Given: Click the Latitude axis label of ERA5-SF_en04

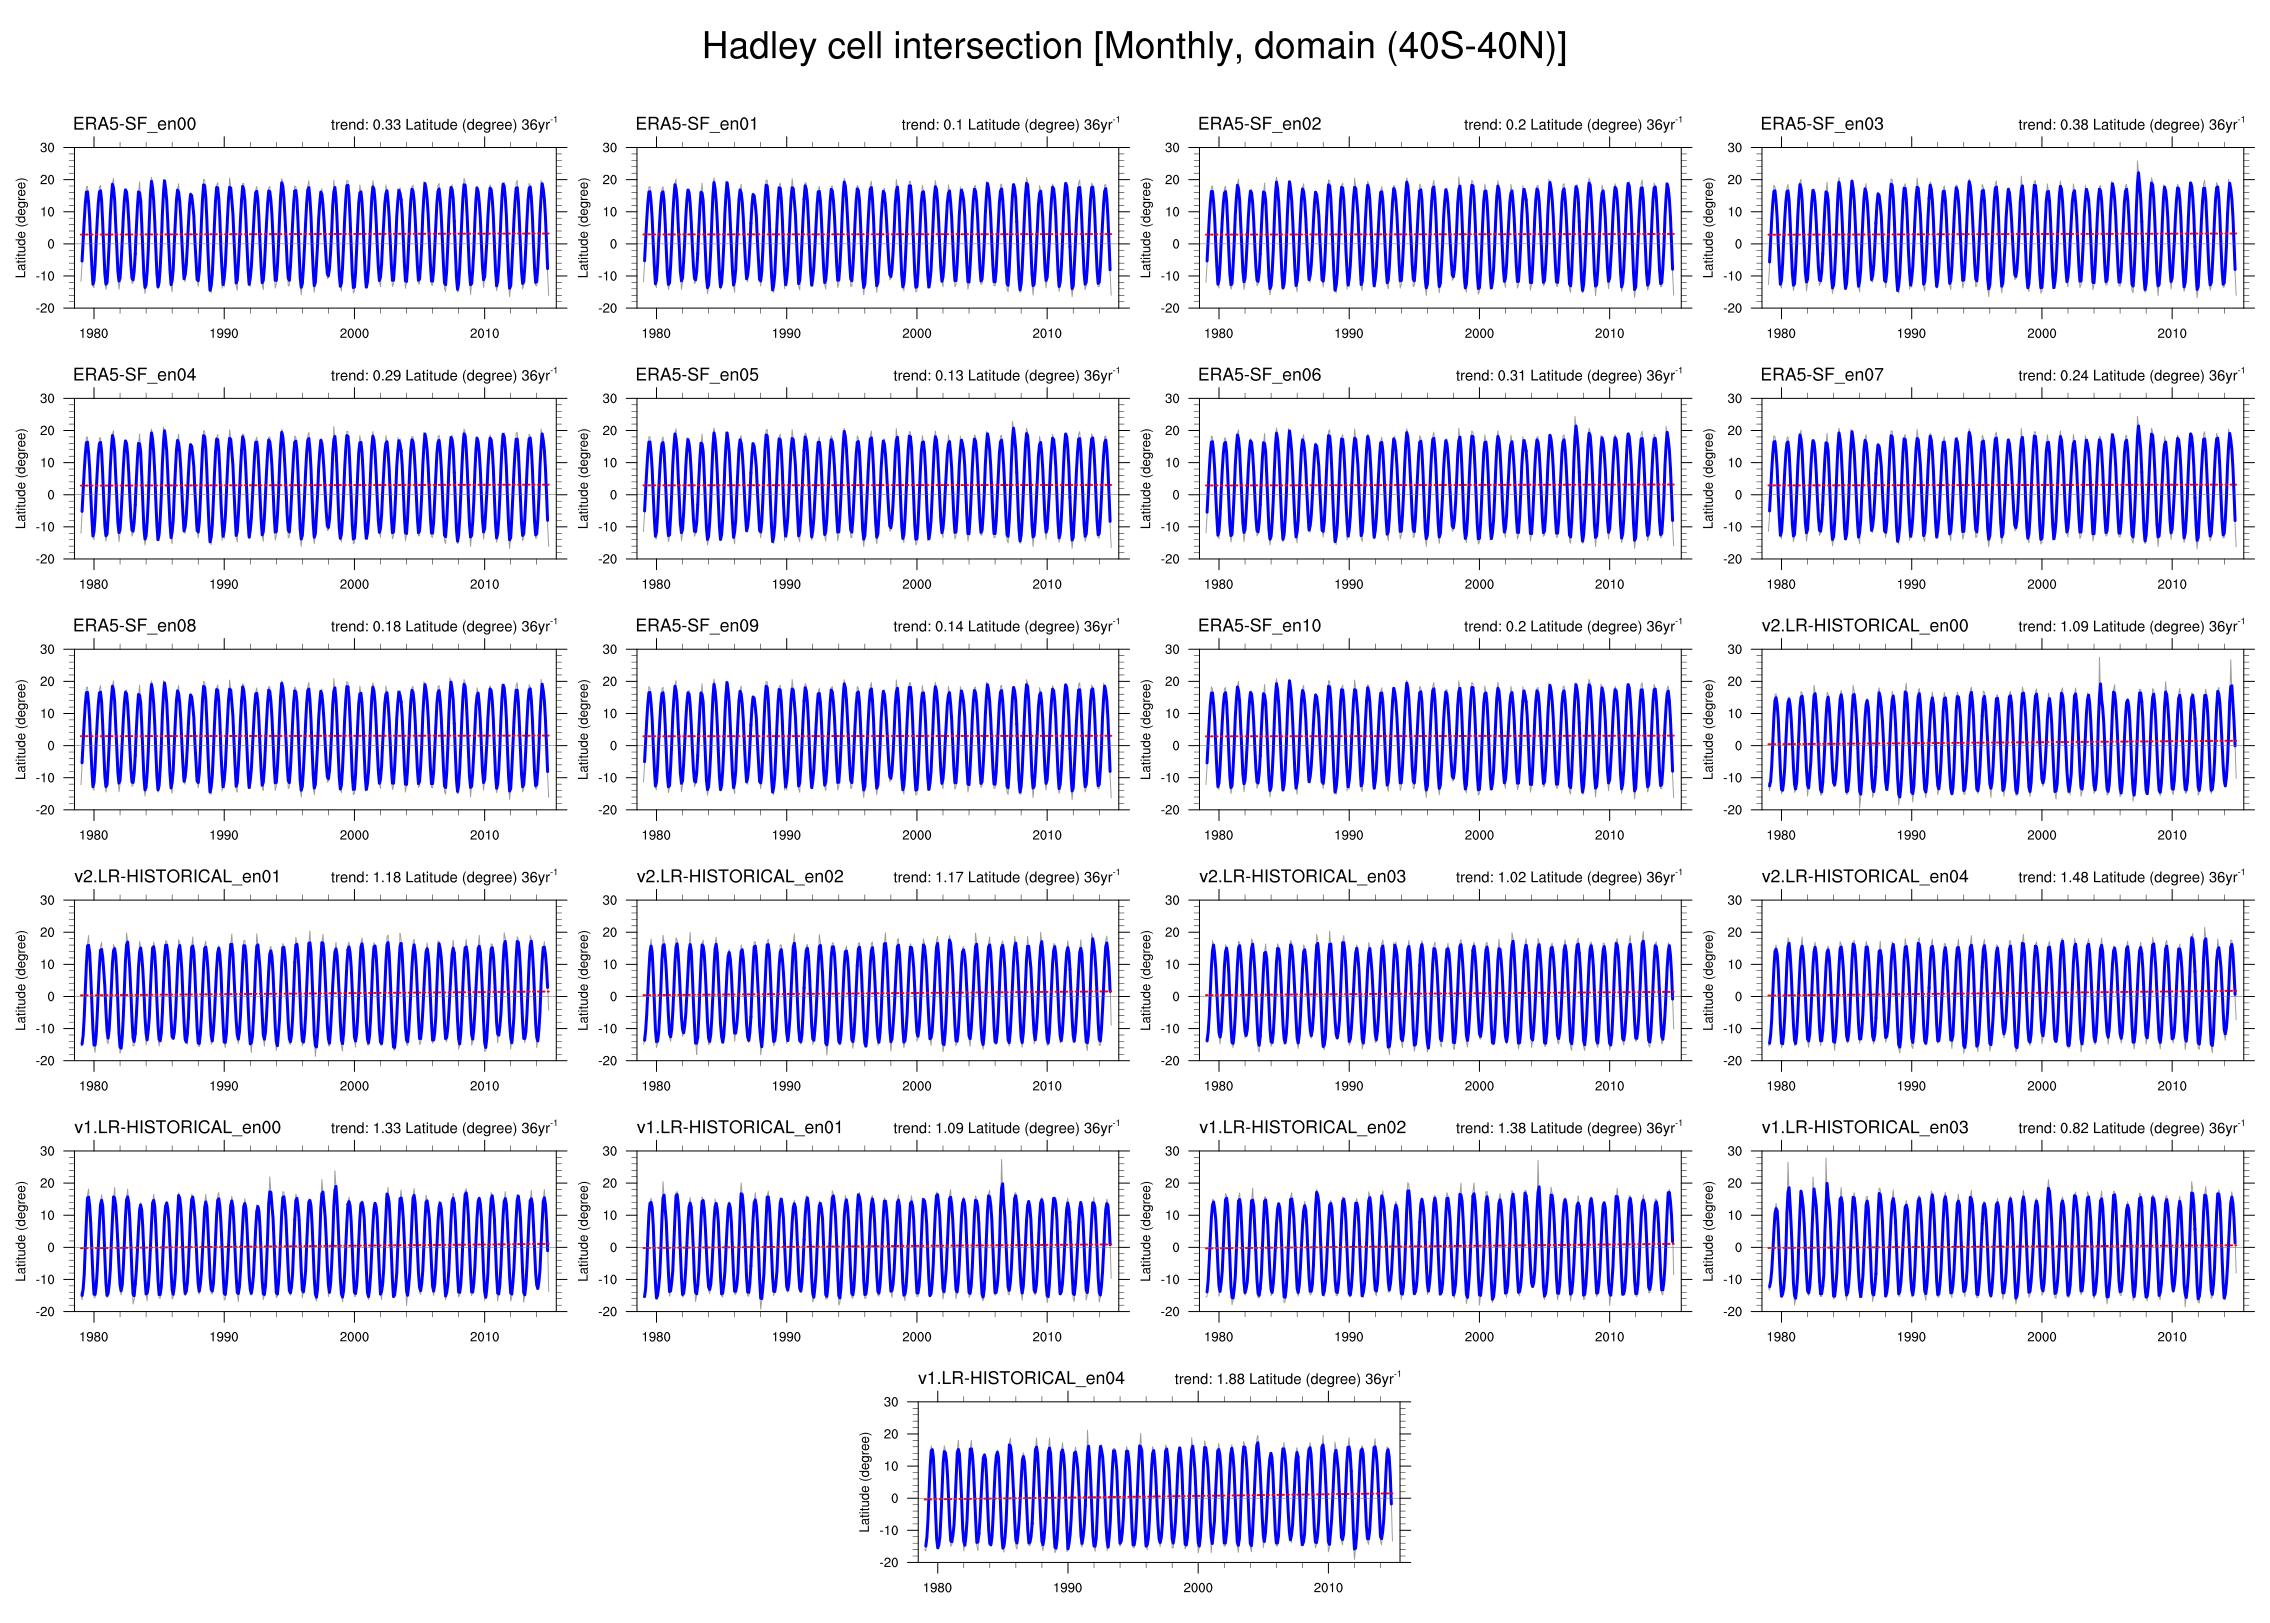Looking at the screenshot, I should [x=21, y=479].
